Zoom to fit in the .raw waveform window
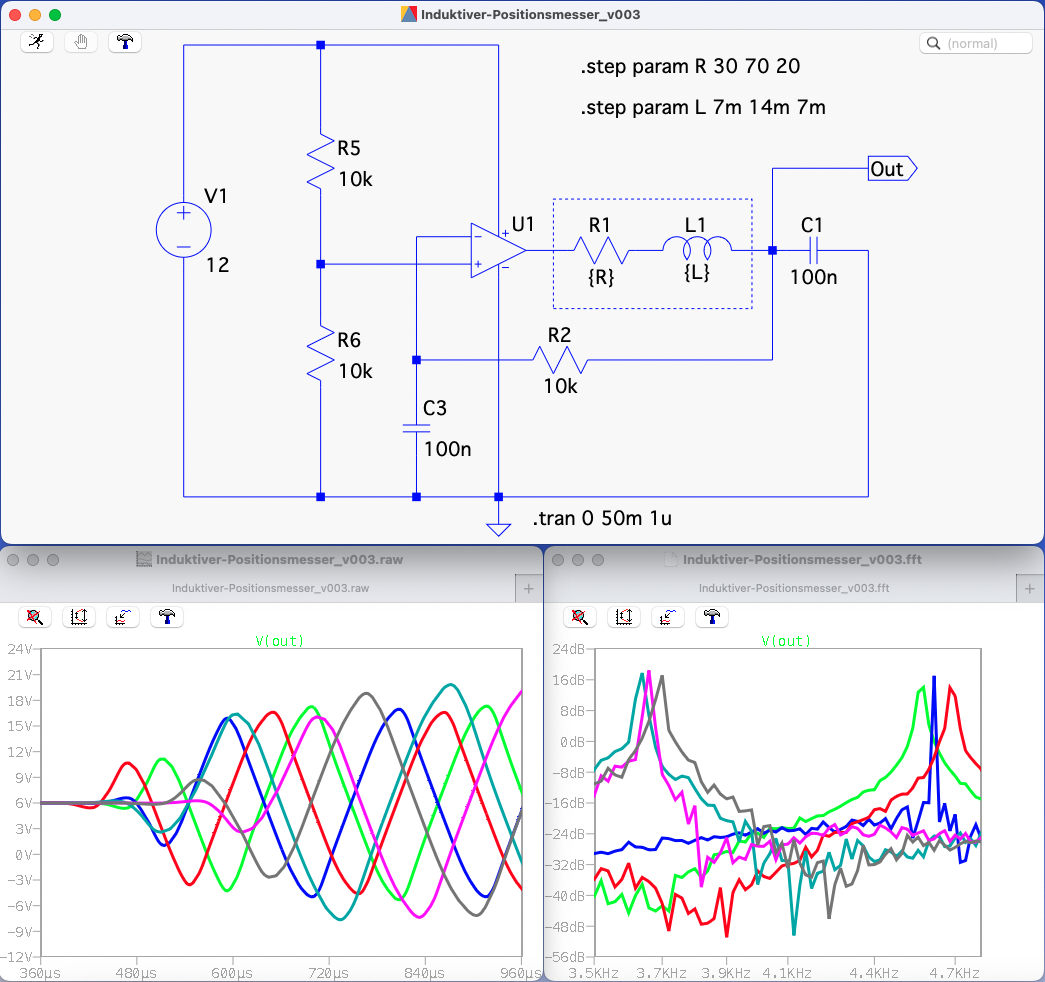Image resolution: width=1045 pixels, height=982 pixels. (35, 617)
